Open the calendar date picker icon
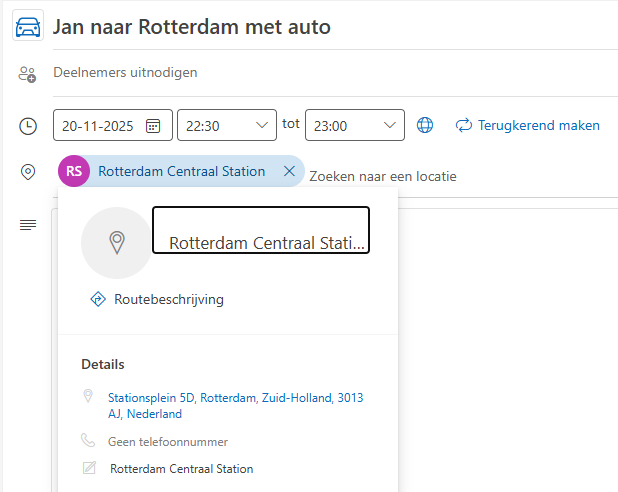Screen dimensions: 618x492 (154, 126)
